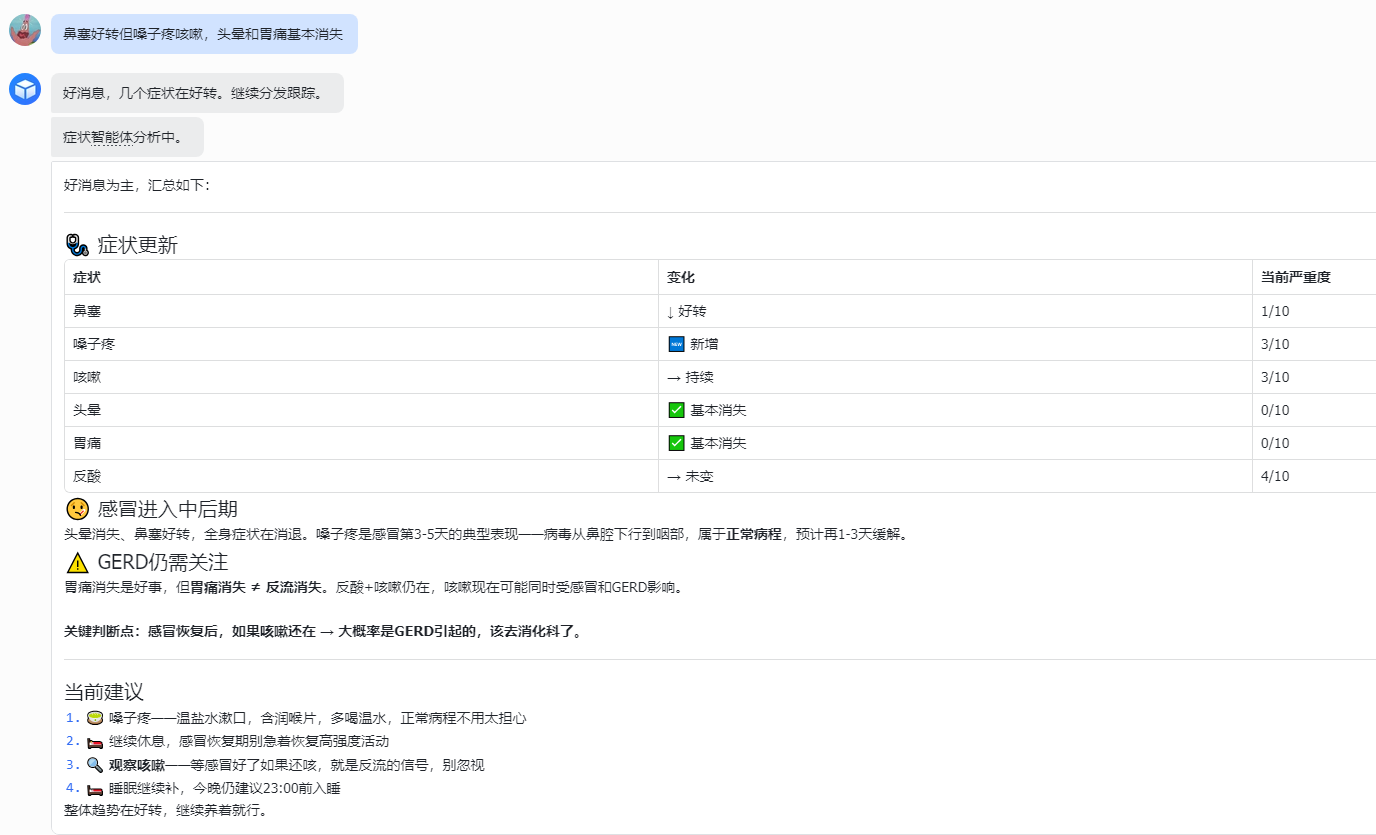
Task: Click the 变化 column header
Action: click(955, 277)
